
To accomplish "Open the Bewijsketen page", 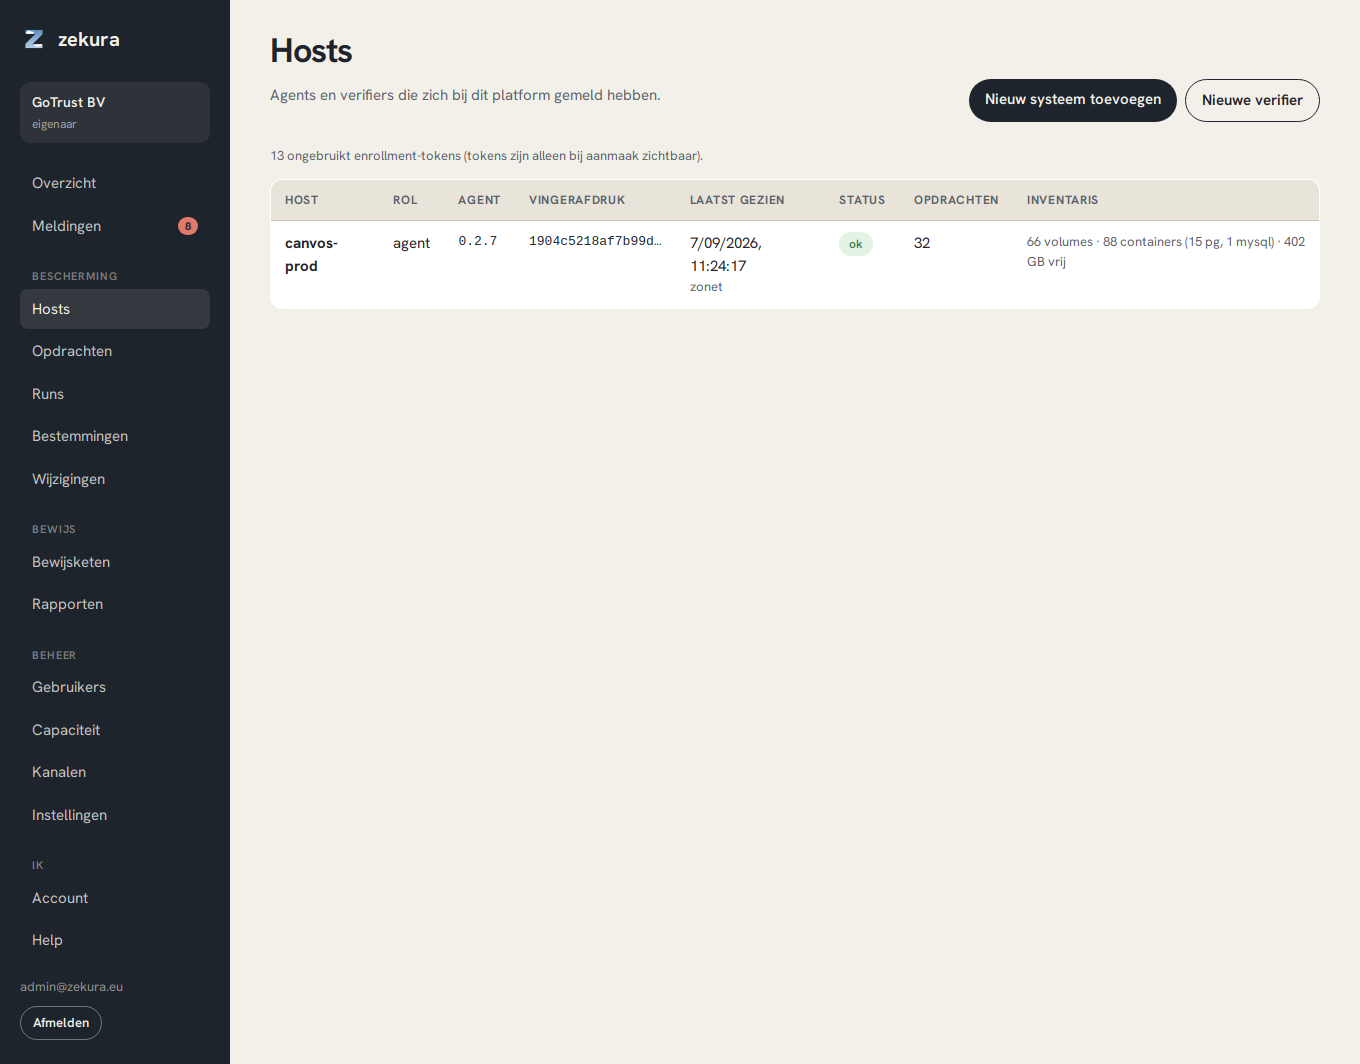I will click(x=115, y=562).
